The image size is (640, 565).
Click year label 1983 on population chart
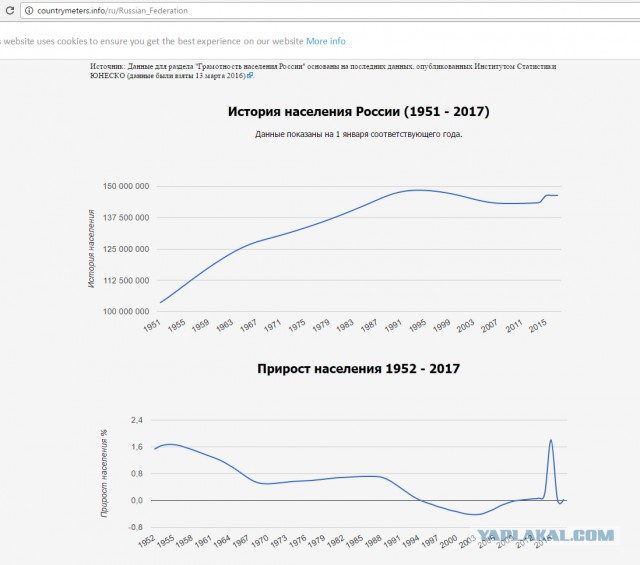(x=345, y=326)
